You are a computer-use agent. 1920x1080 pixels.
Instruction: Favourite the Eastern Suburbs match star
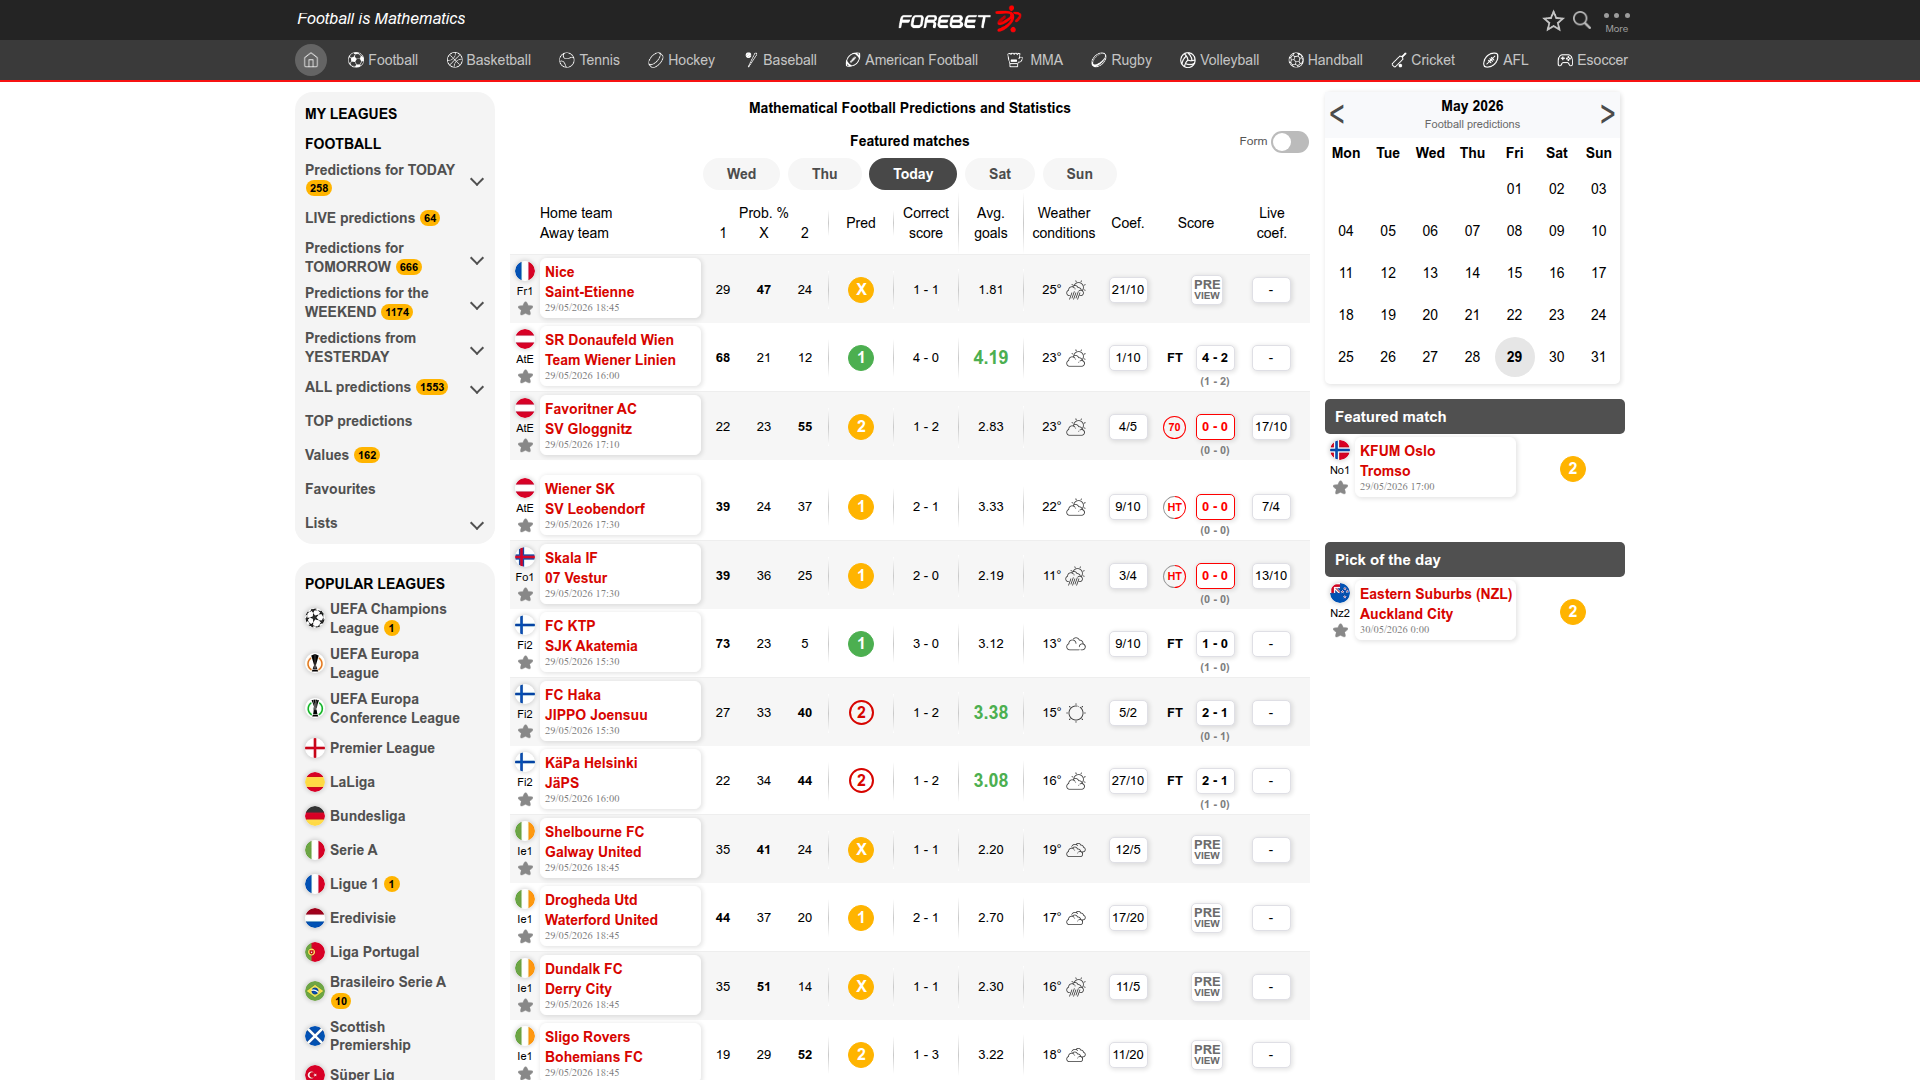tap(1340, 631)
